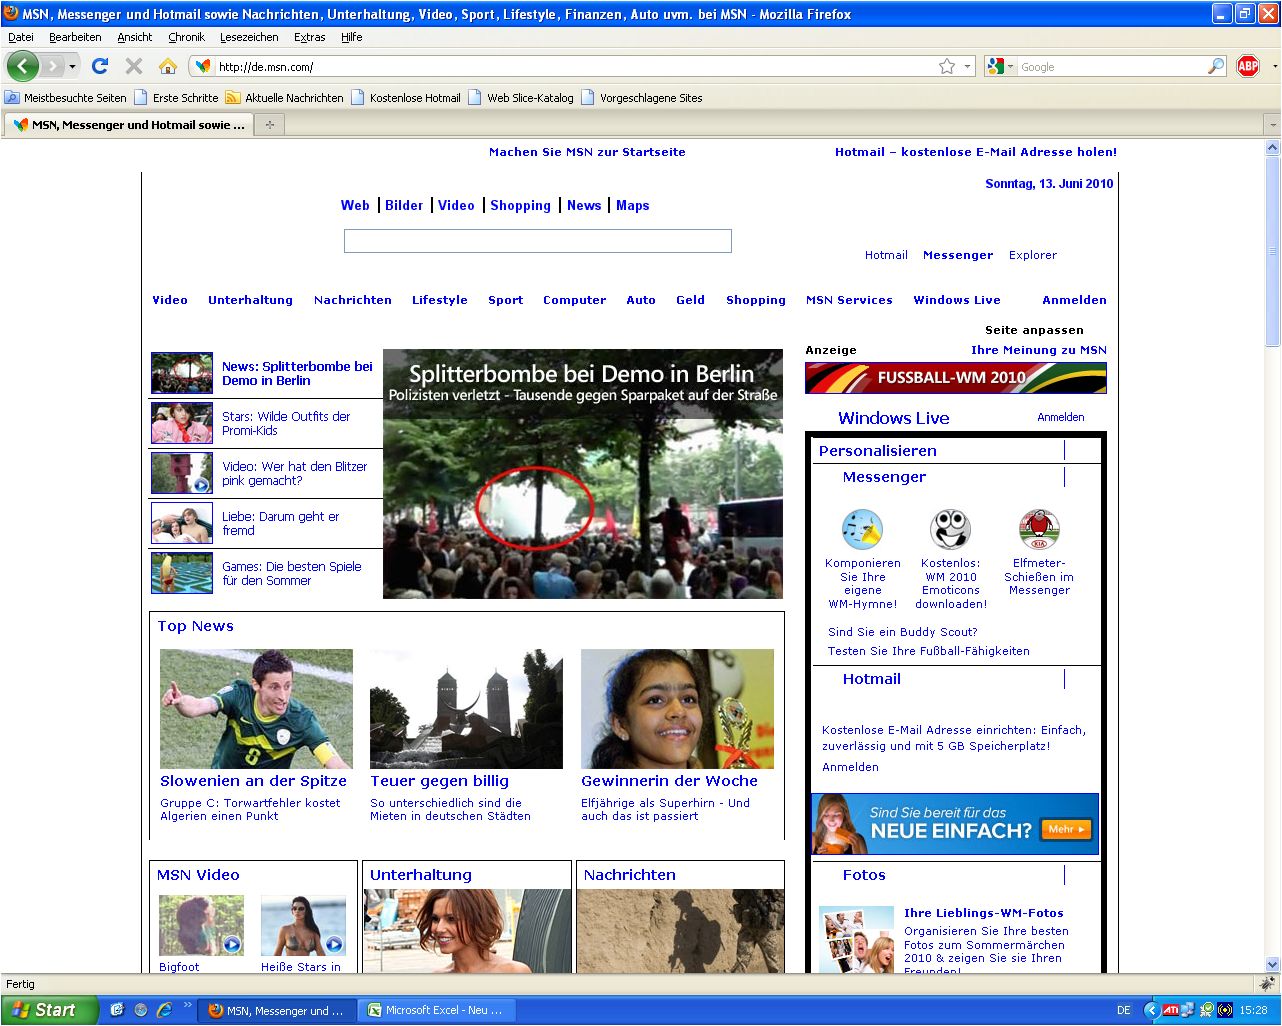This screenshot has height=1026, width=1282.
Task: Click Stars: Wilde Outfits der Promi-Kids thumbnail
Action: (182, 424)
